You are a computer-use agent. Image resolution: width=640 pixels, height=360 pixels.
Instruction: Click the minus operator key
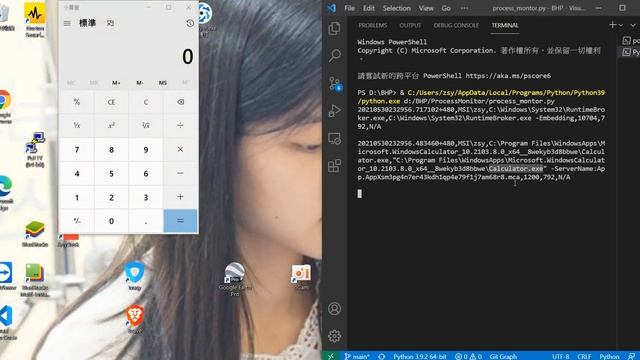[x=180, y=173]
